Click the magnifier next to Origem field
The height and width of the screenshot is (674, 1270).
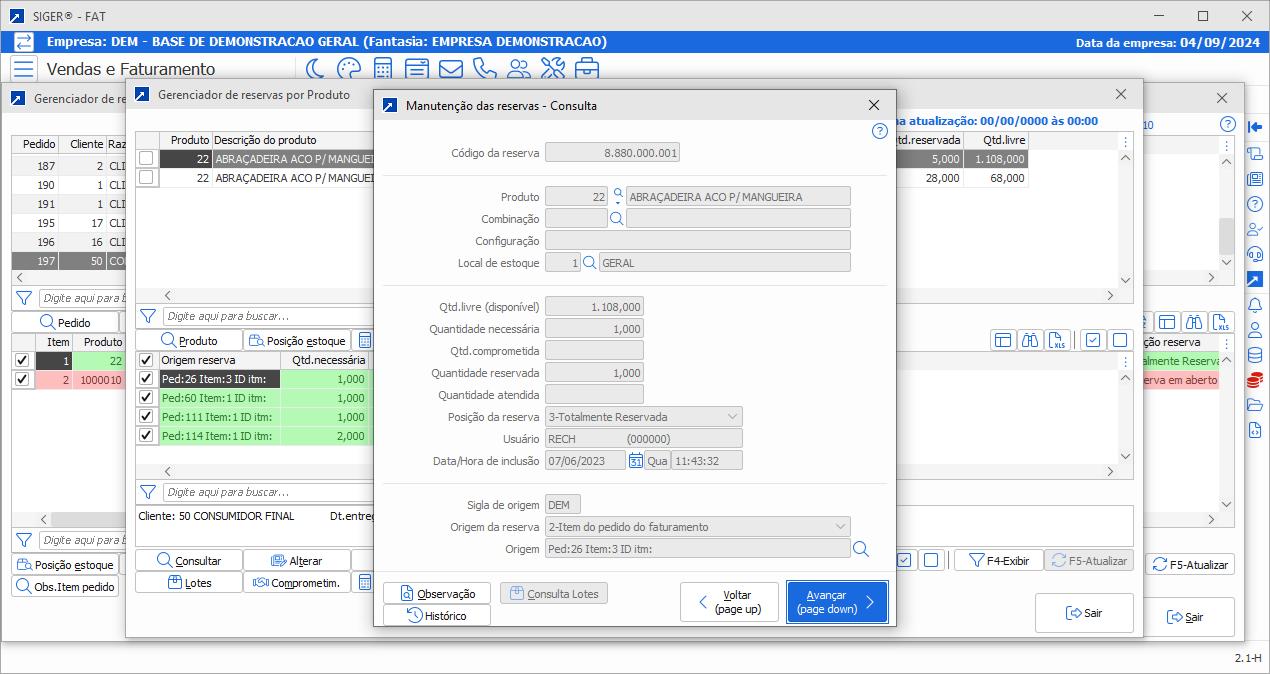(x=860, y=549)
